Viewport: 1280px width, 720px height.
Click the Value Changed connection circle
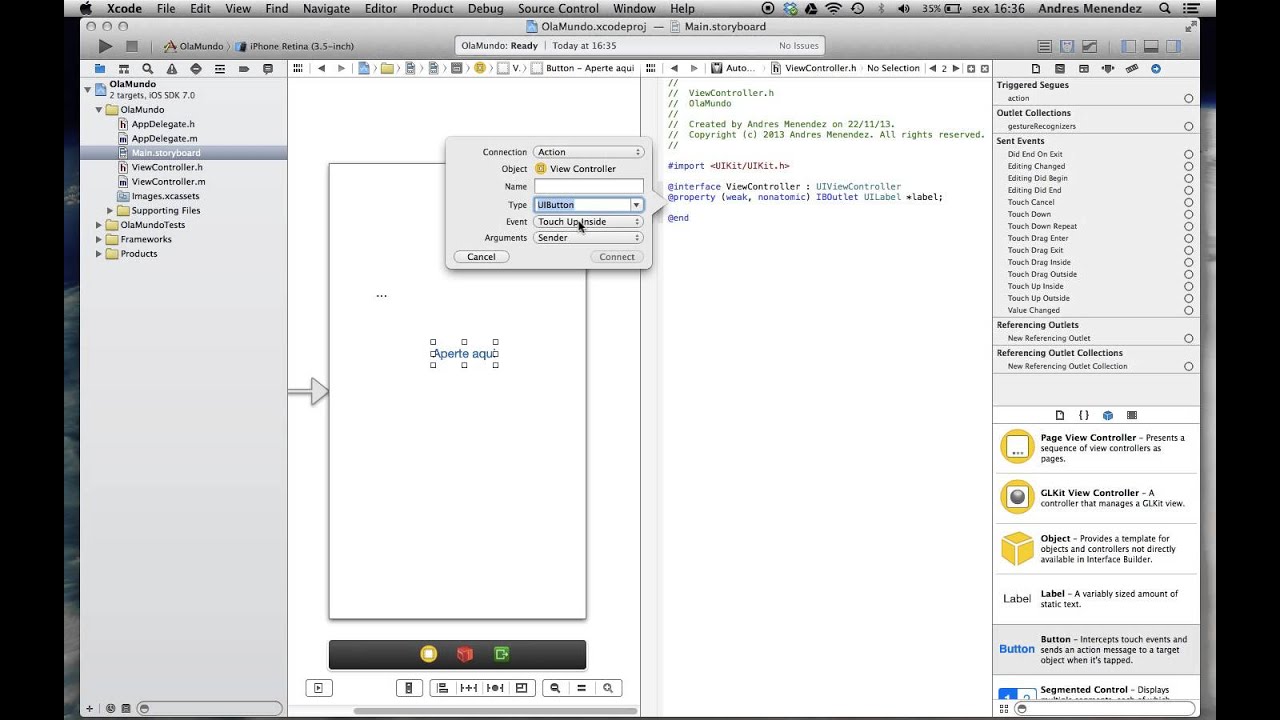pos(1188,310)
